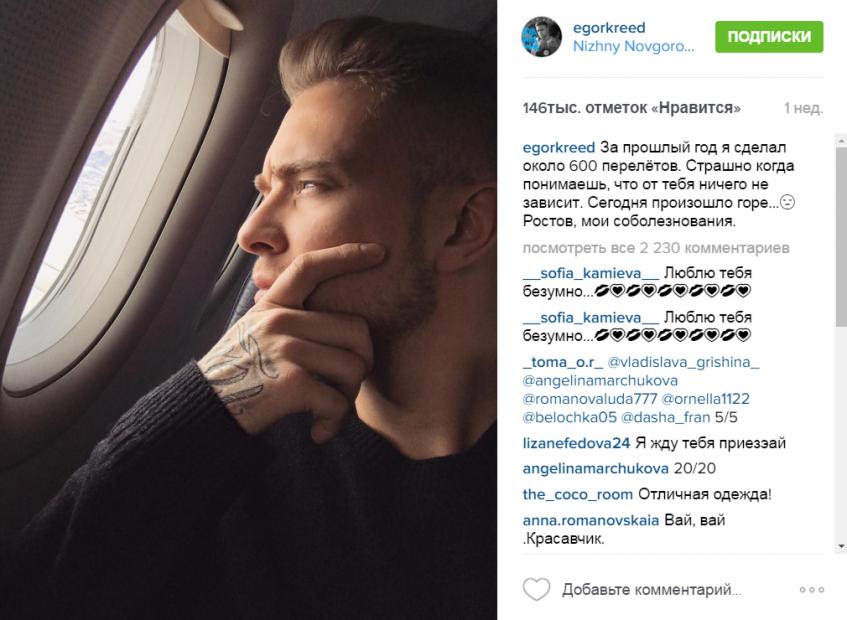Click inside the Добавьте комментарий field

[651, 589]
